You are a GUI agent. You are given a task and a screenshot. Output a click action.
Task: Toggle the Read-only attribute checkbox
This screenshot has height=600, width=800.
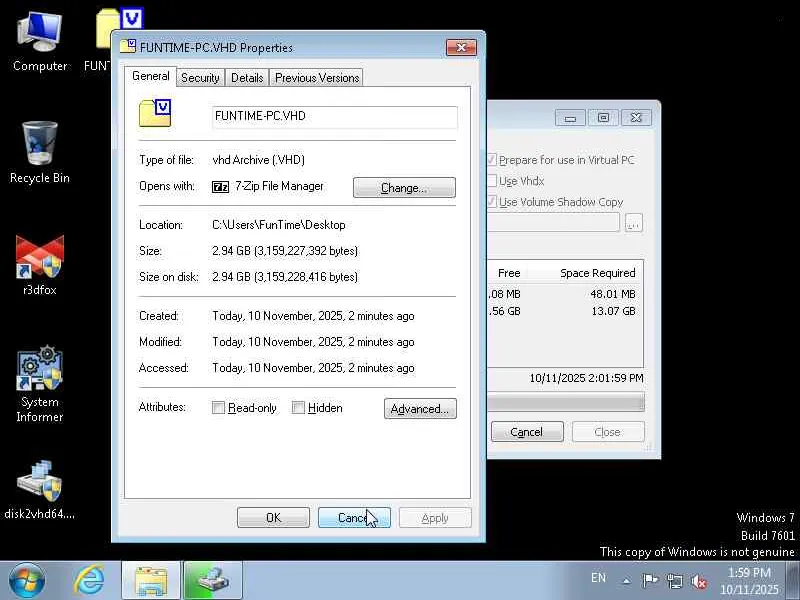[x=218, y=408]
